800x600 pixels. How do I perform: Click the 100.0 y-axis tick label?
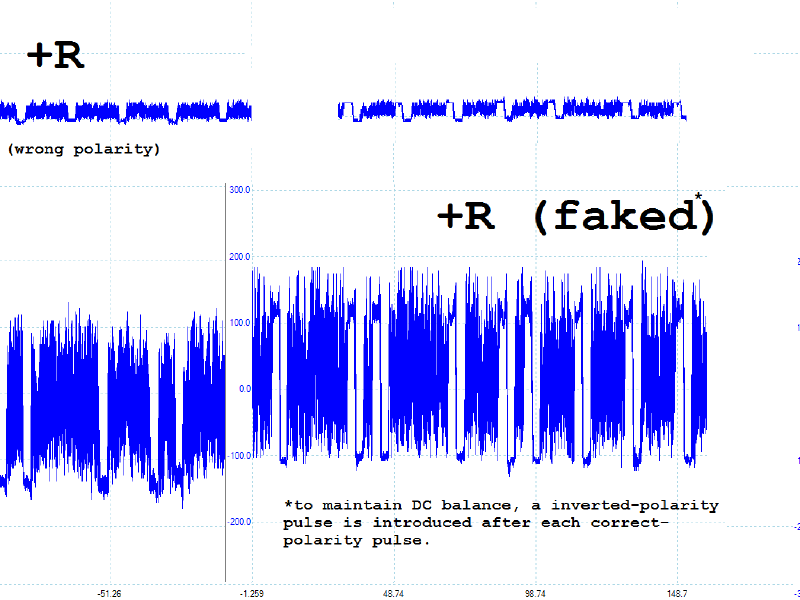click(240, 323)
